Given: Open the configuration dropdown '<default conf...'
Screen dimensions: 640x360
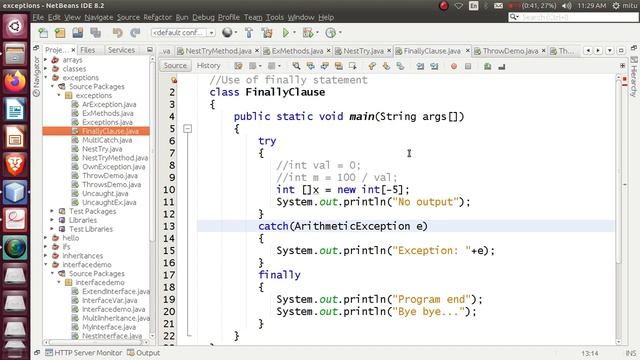Looking at the screenshot, I should click(x=183, y=32).
